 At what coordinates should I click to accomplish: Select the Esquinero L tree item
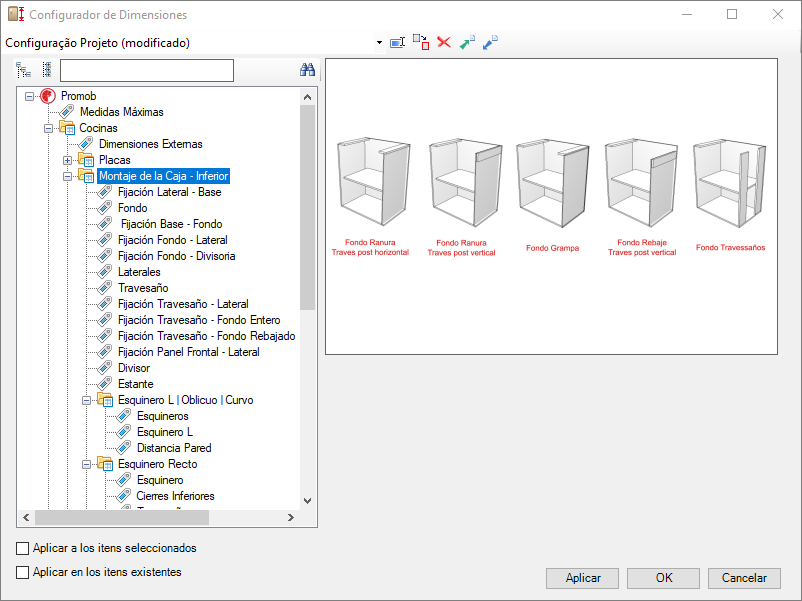pos(165,432)
